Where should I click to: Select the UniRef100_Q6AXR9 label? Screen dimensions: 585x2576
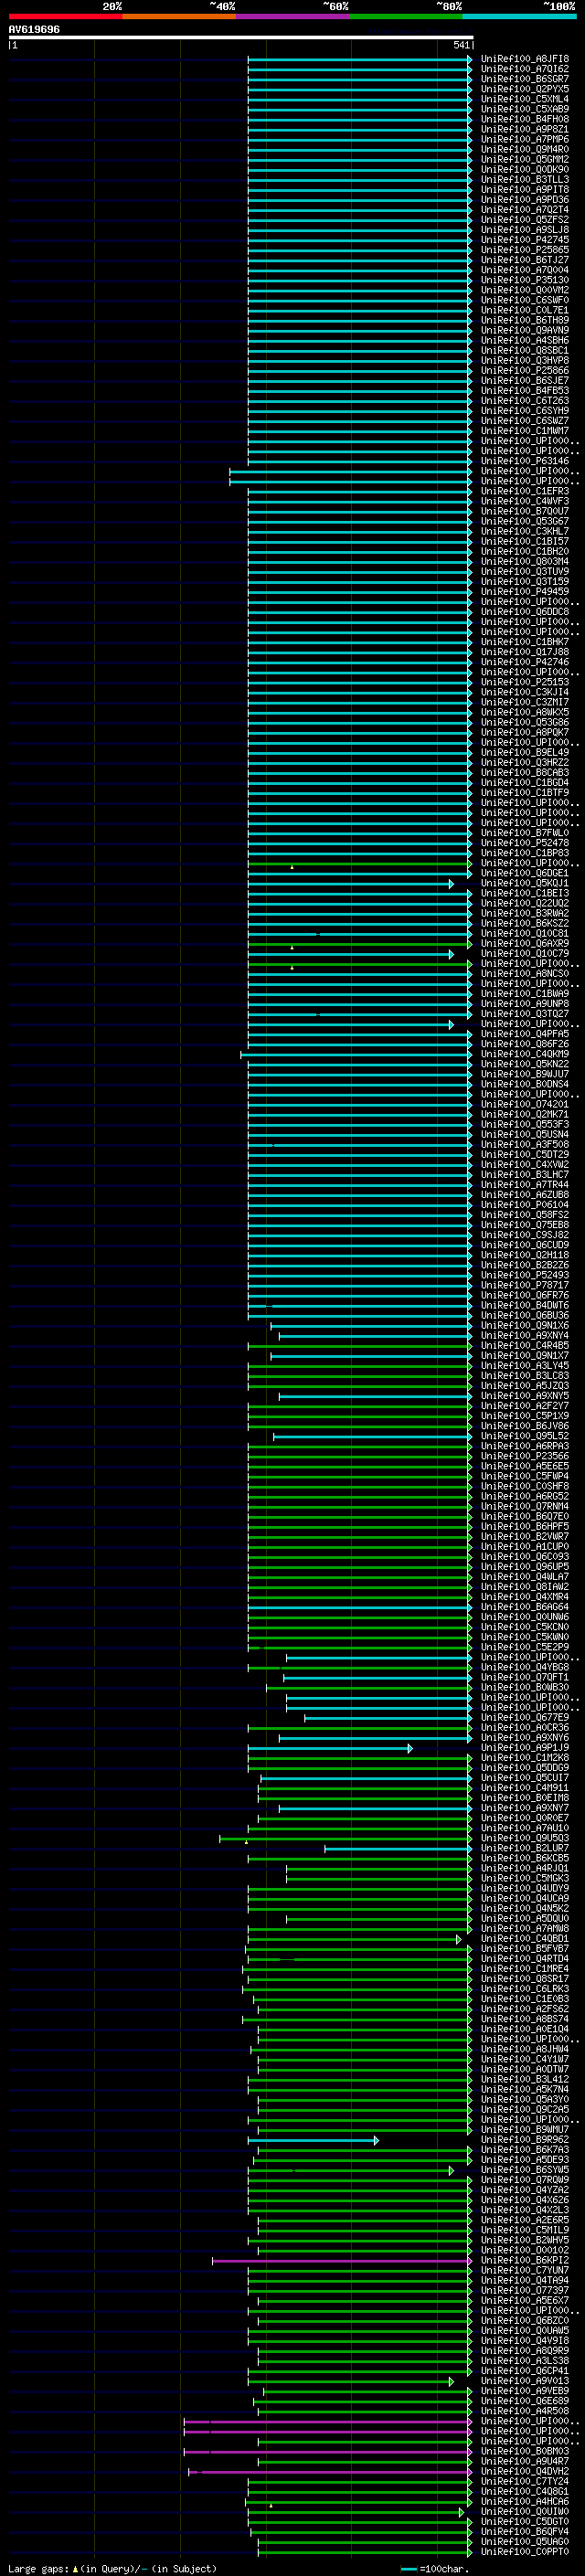pos(525,943)
